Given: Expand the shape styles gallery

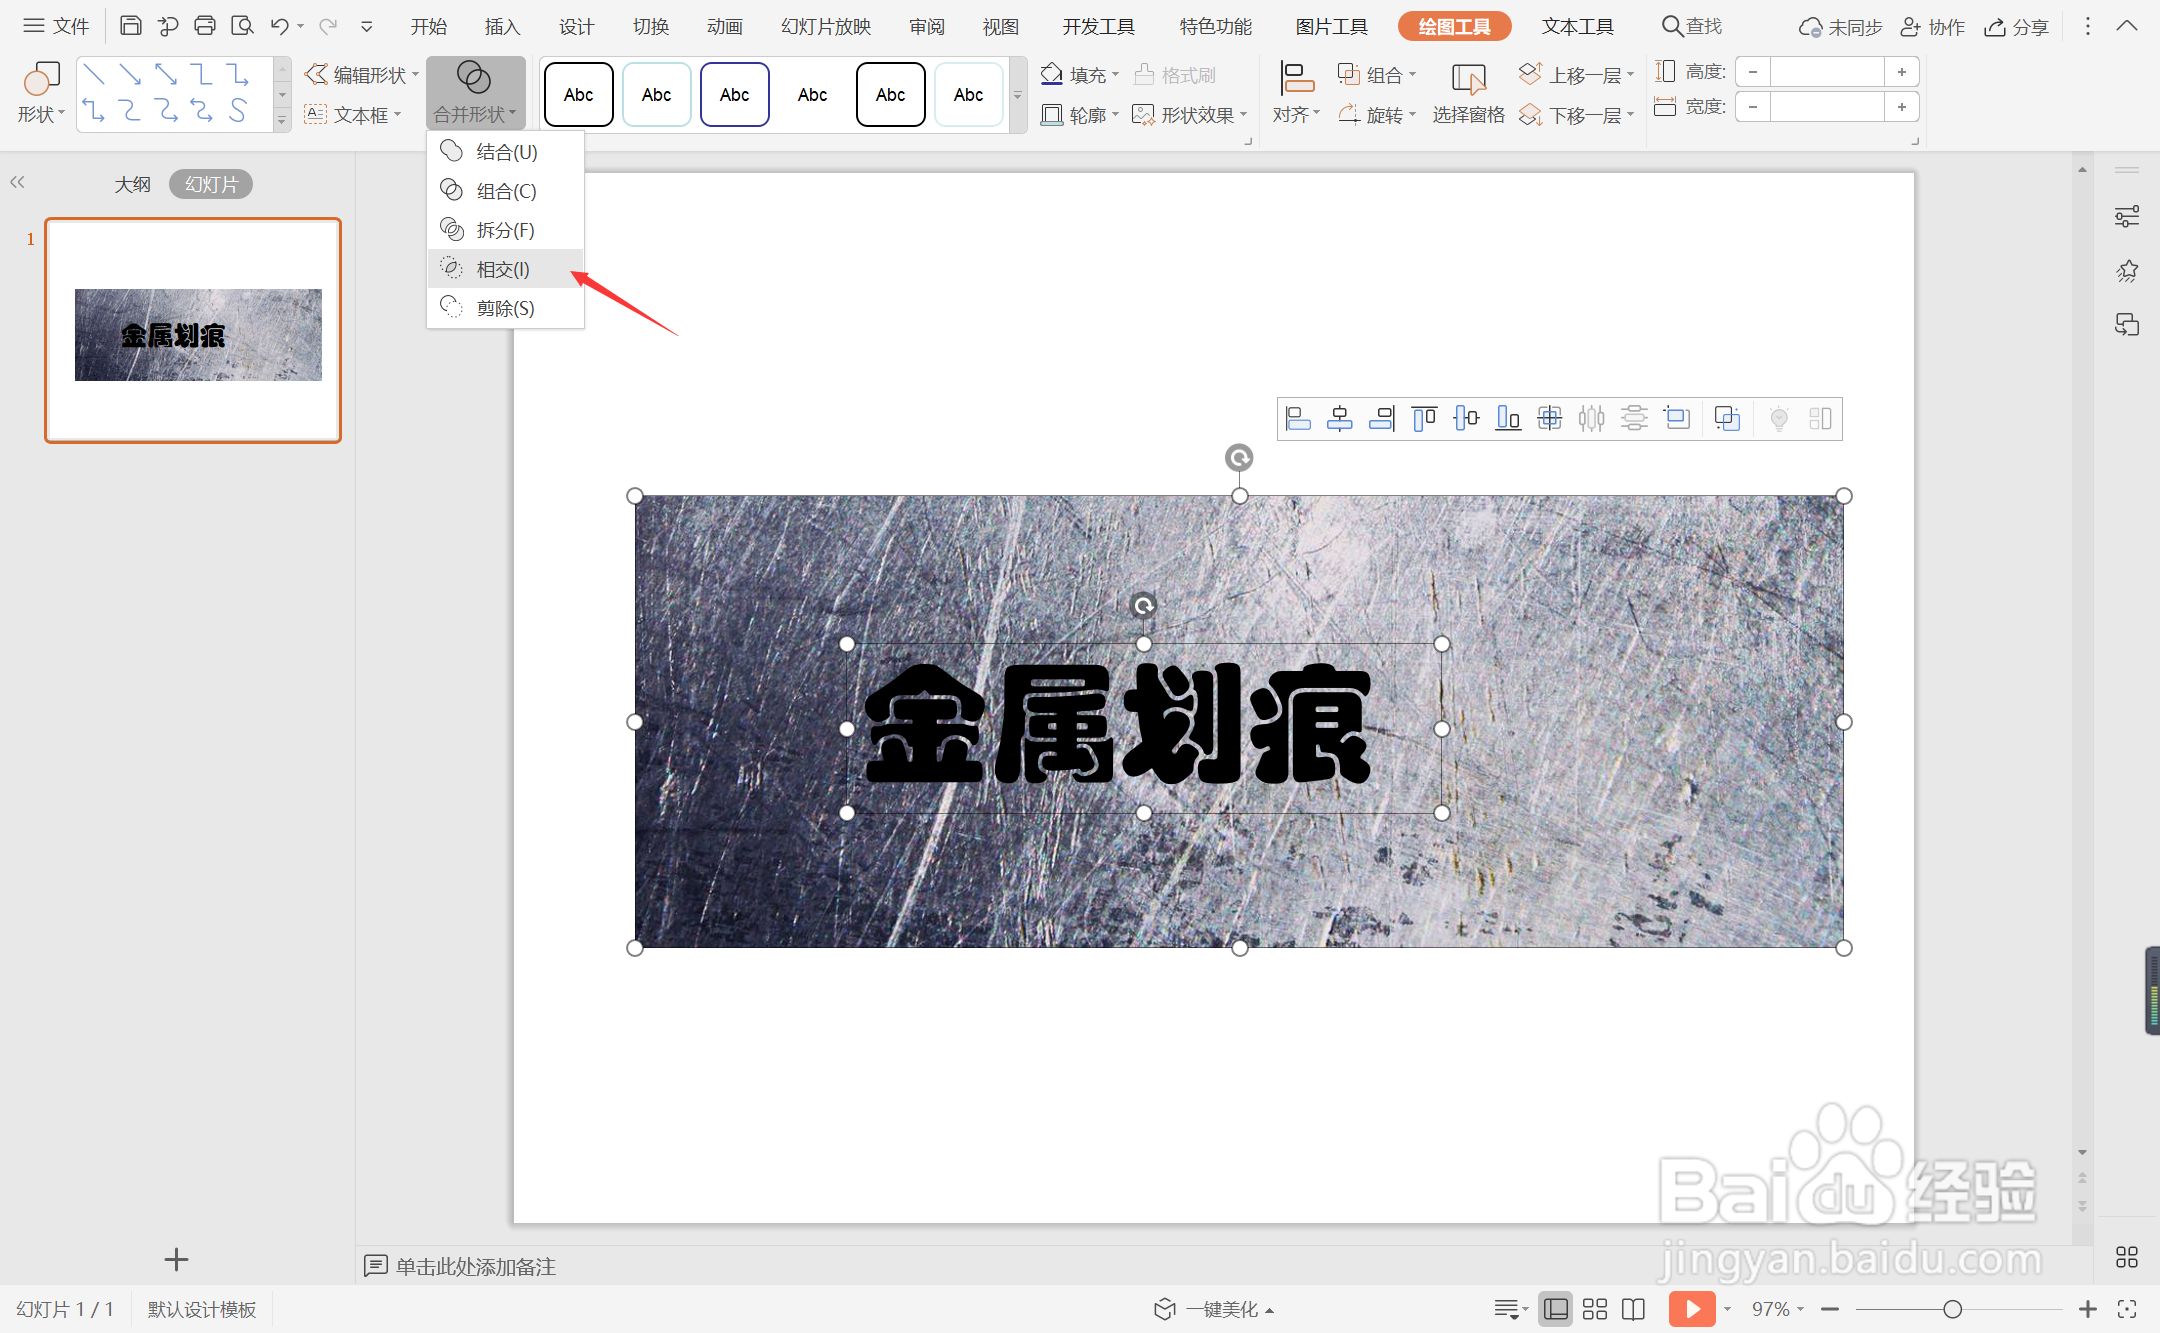Looking at the screenshot, I should click(x=1018, y=95).
